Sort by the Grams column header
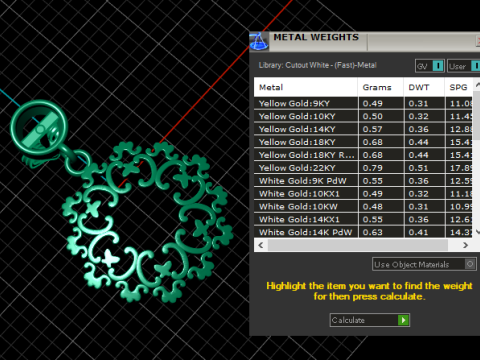The image size is (480, 360). tap(381, 87)
